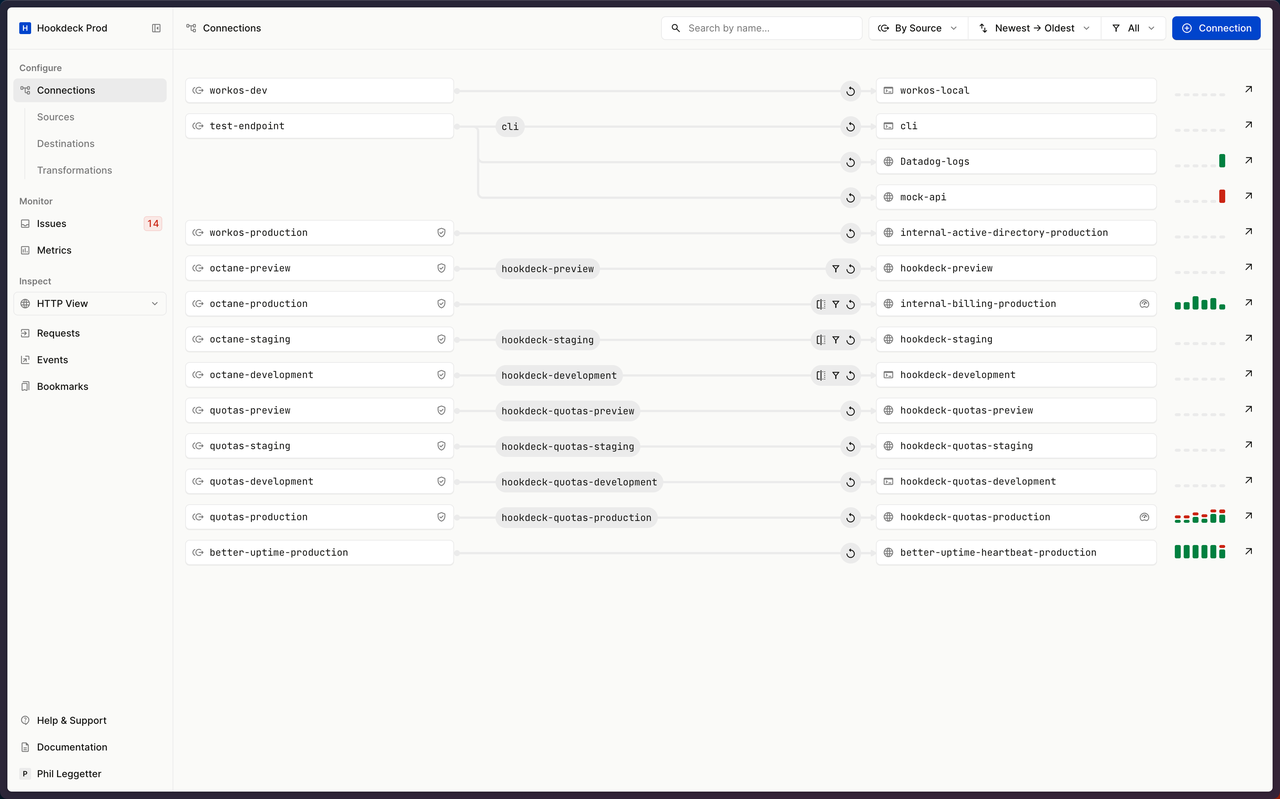Select the CLI destination icon on cli row
The height and width of the screenshot is (799, 1280).
pos(888,126)
